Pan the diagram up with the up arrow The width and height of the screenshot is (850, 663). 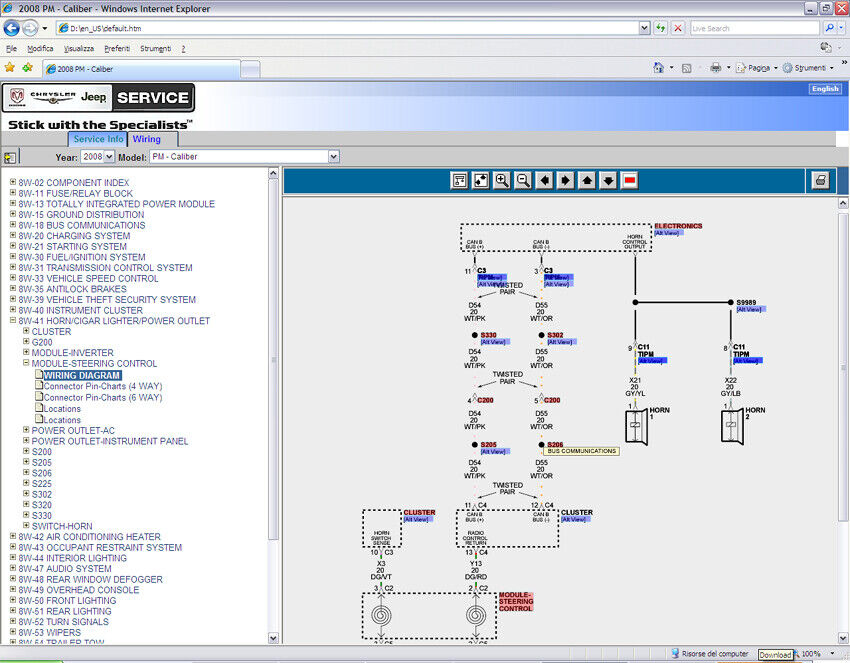click(587, 180)
